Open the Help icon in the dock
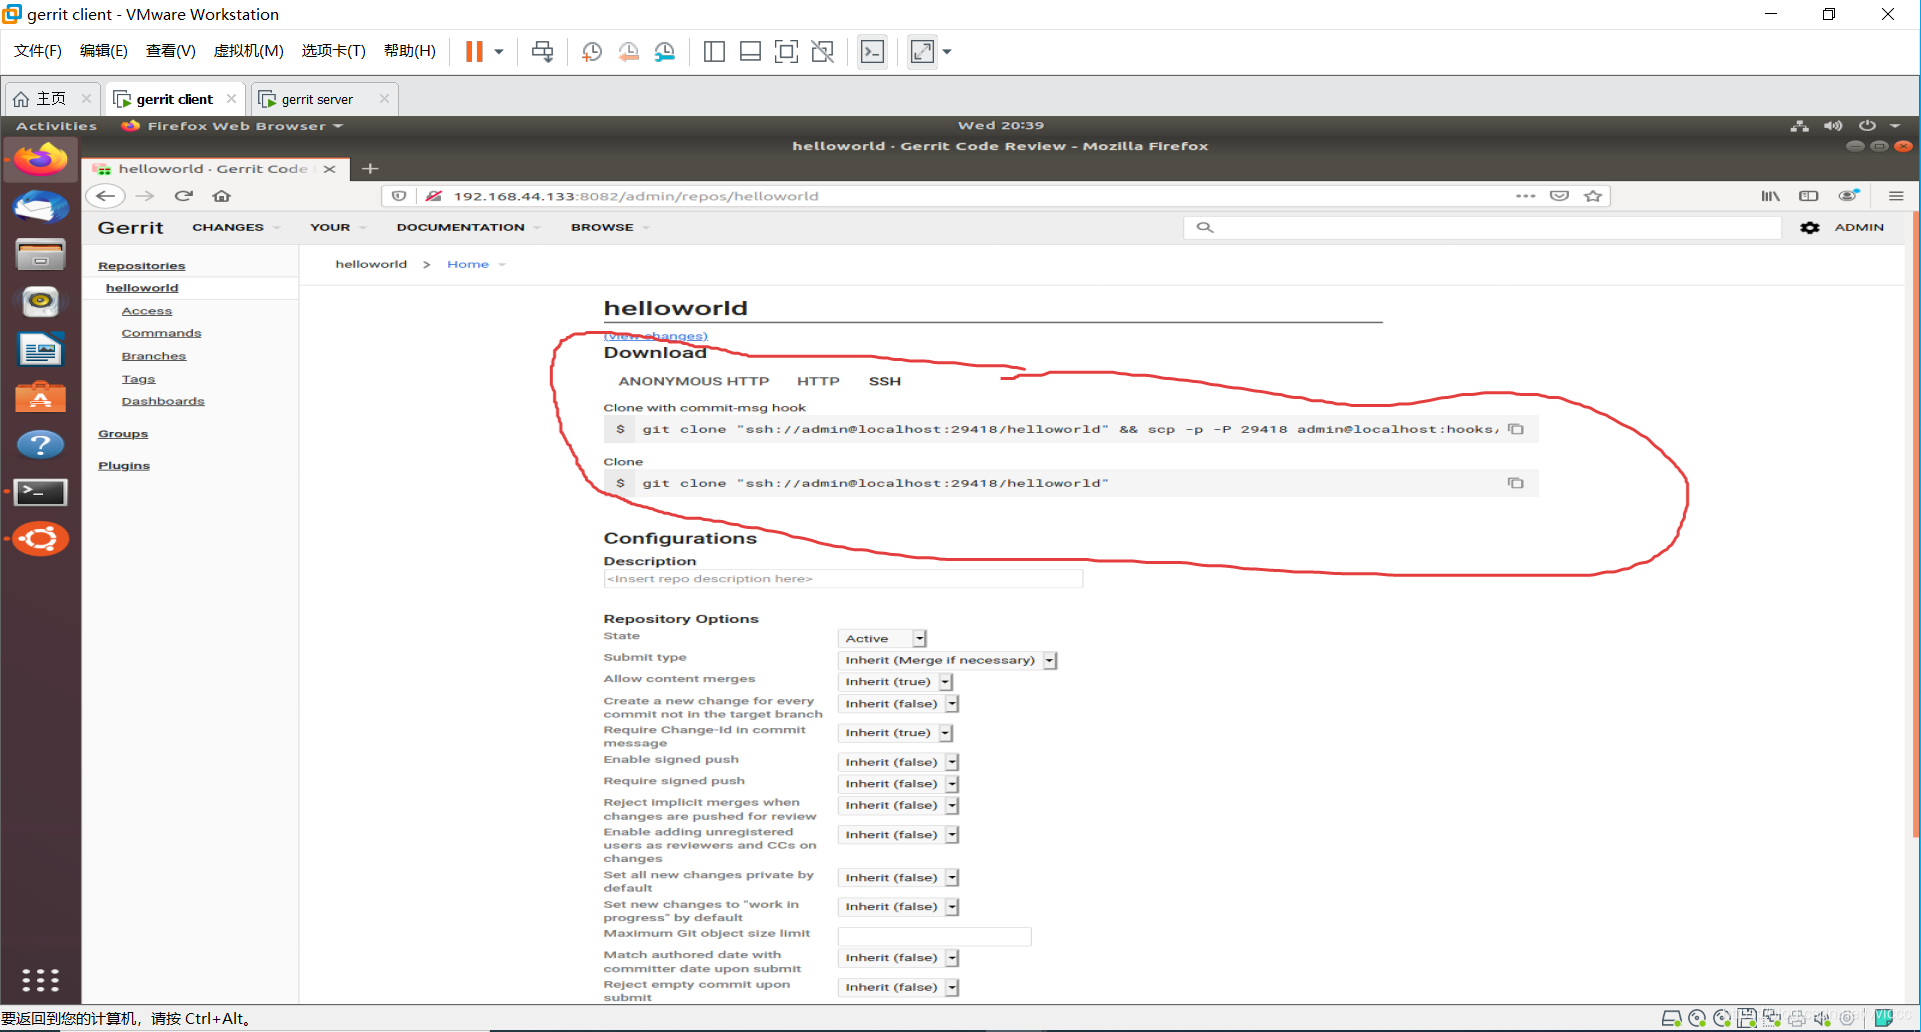Screen dimensions: 1921x1032 (40, 445)
